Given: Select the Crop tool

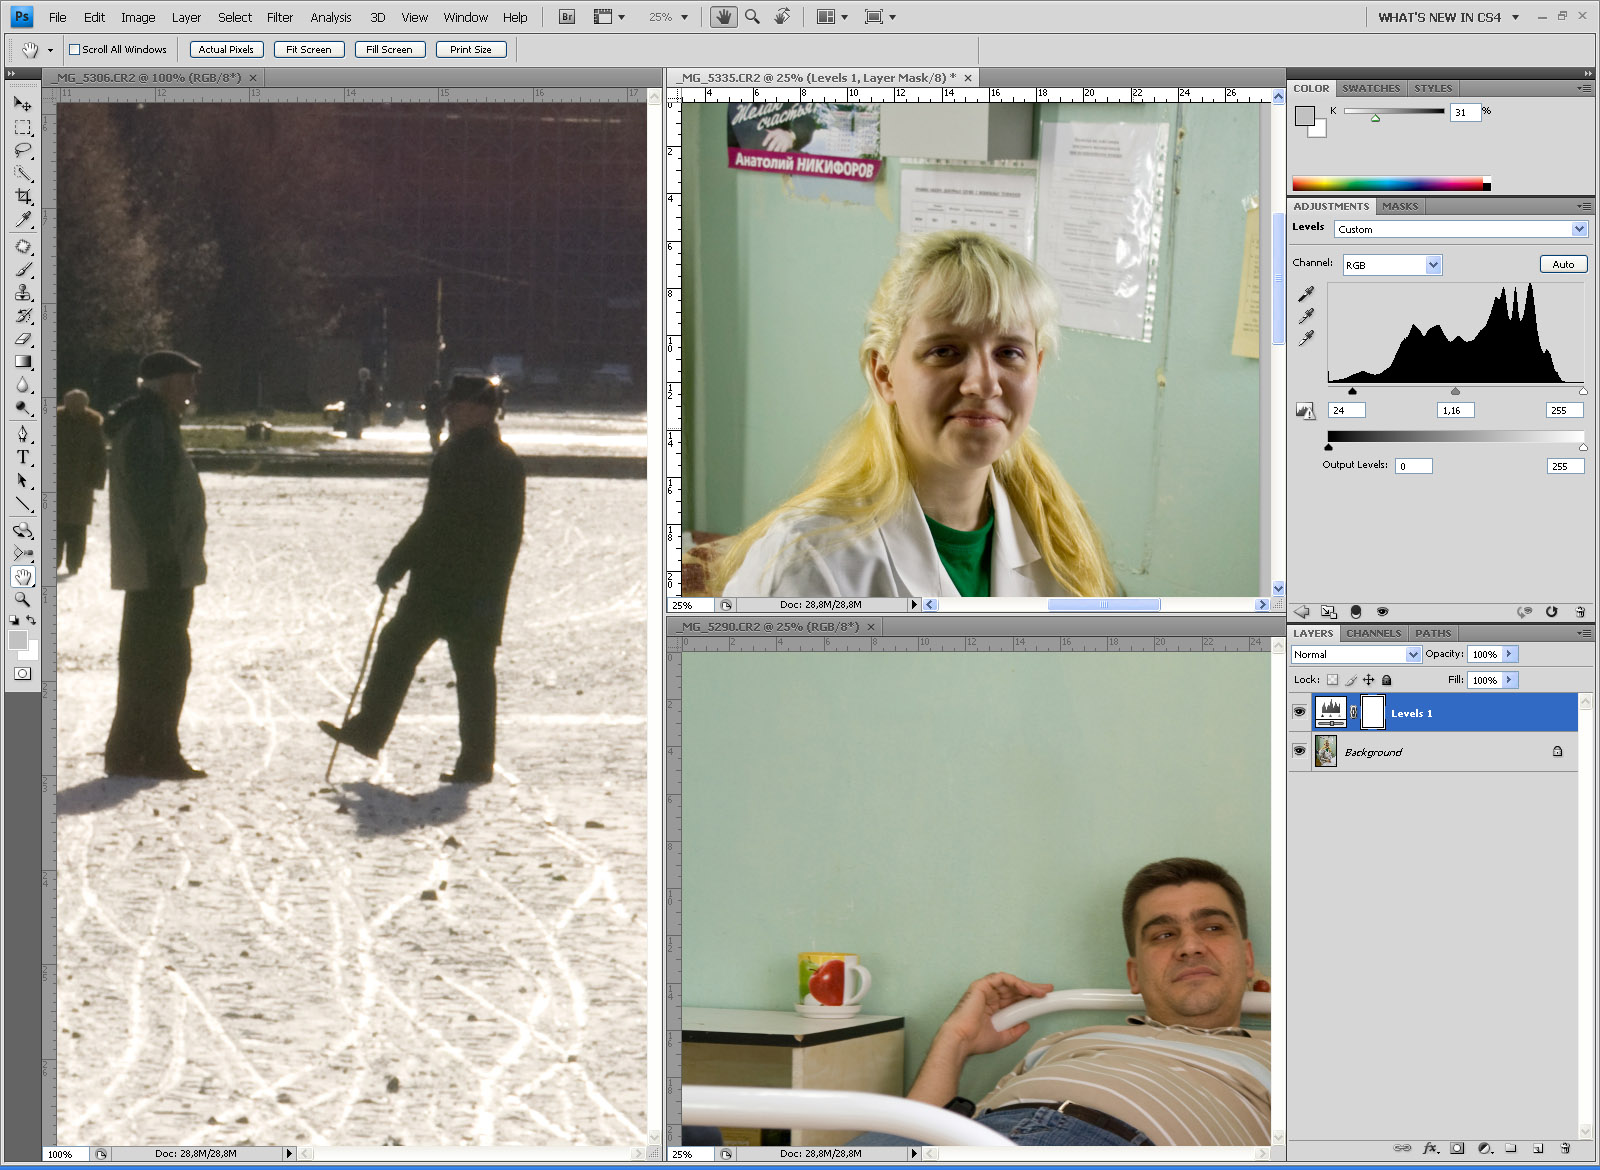Looking at the screenshot, I should pos(23,197).
